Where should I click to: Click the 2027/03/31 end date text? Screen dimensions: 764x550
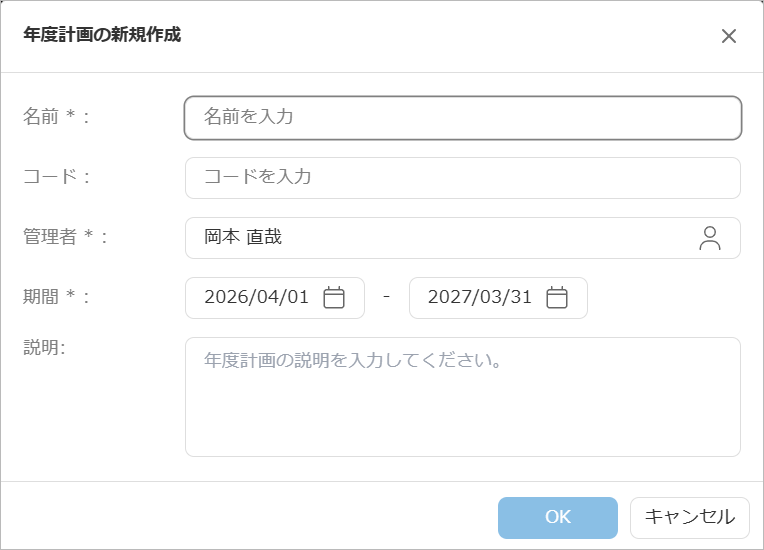480,298
